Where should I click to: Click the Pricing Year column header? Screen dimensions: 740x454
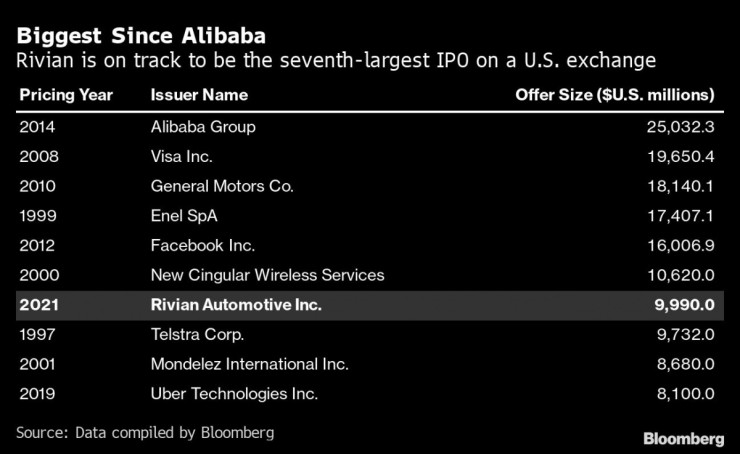click(65, 95)
